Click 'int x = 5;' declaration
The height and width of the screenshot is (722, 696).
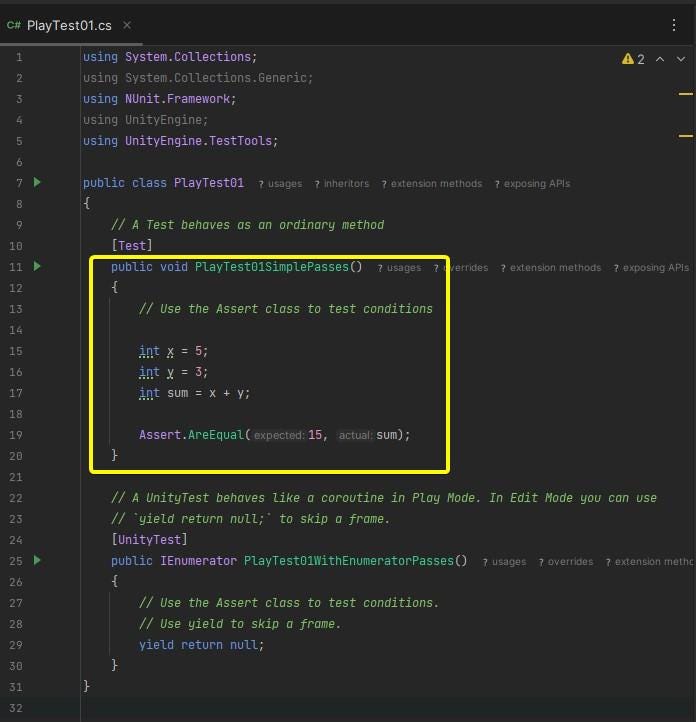[174, 351]
